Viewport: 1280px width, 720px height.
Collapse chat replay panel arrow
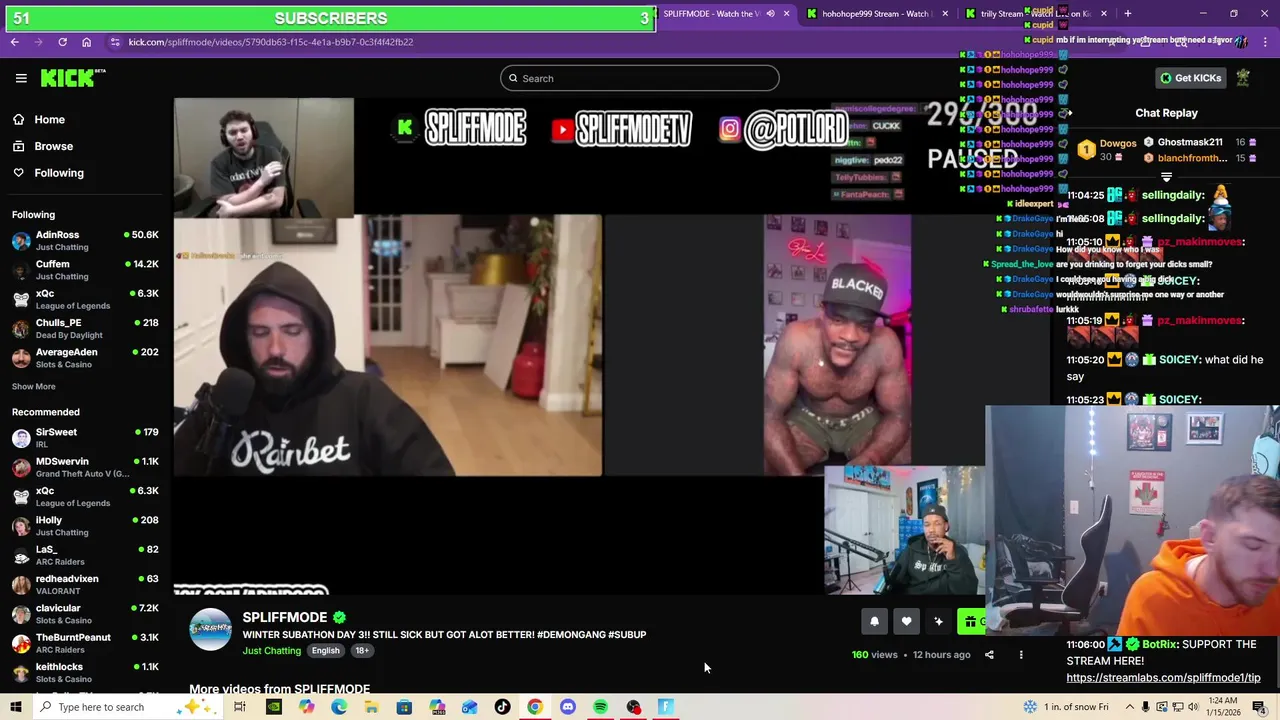pyautogui.click(x=1068, y=113)
